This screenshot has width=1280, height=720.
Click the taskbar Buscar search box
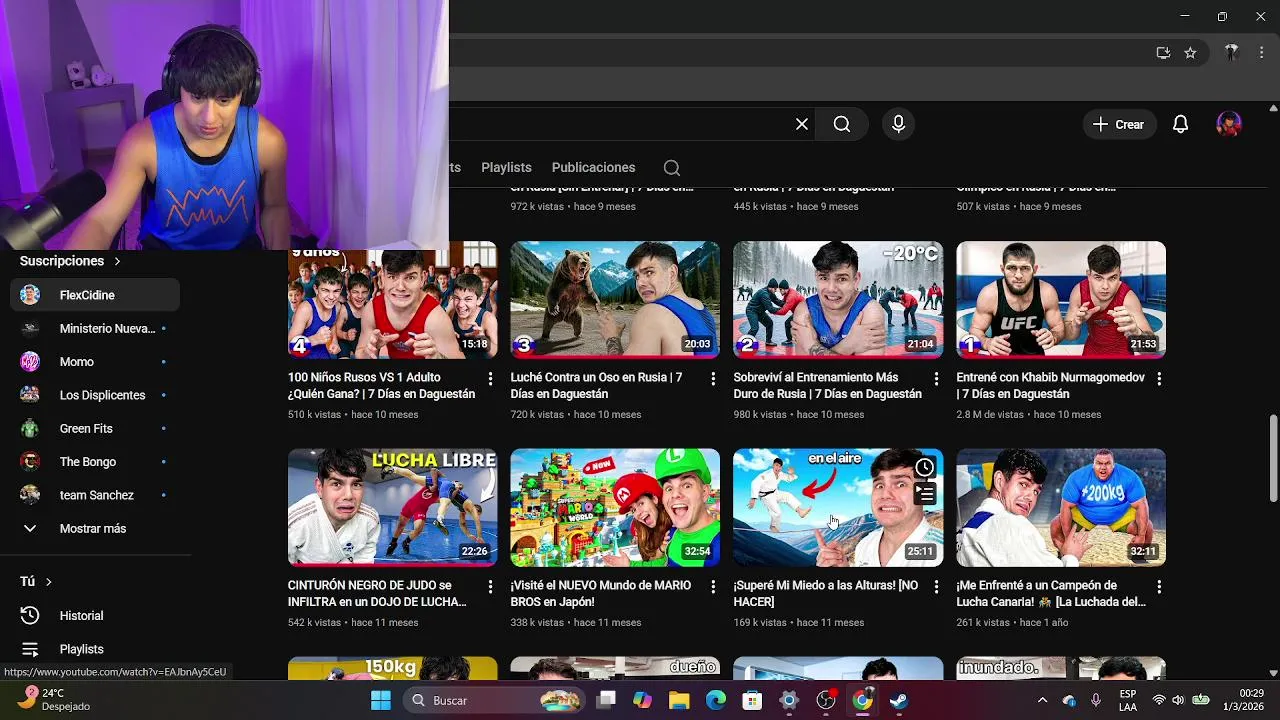tap(496, 700)
